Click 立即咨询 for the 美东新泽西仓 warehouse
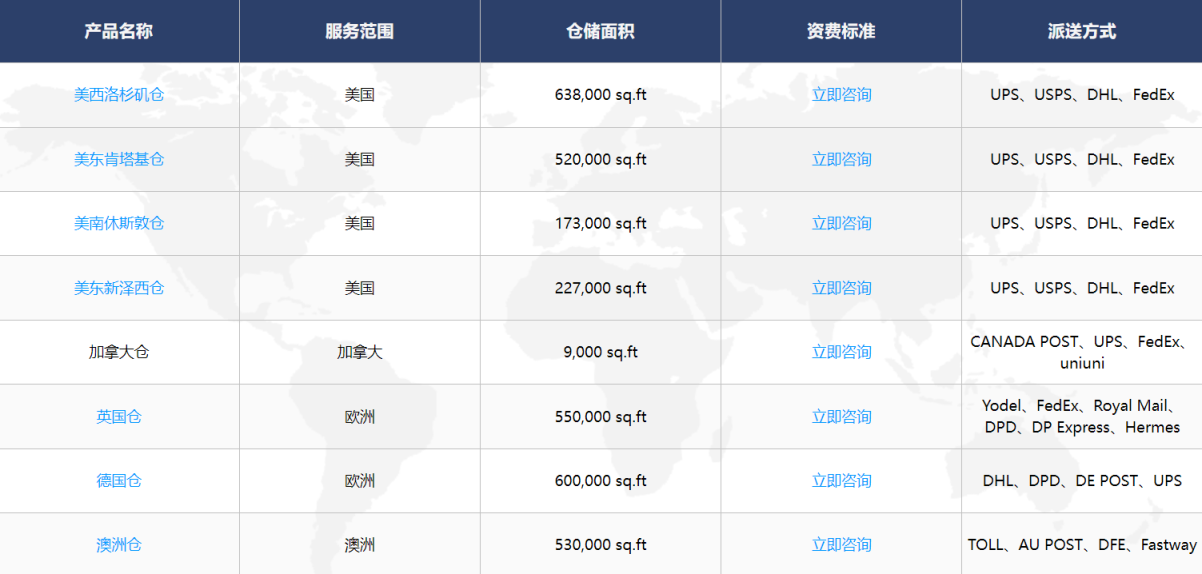 coord(841,288)
